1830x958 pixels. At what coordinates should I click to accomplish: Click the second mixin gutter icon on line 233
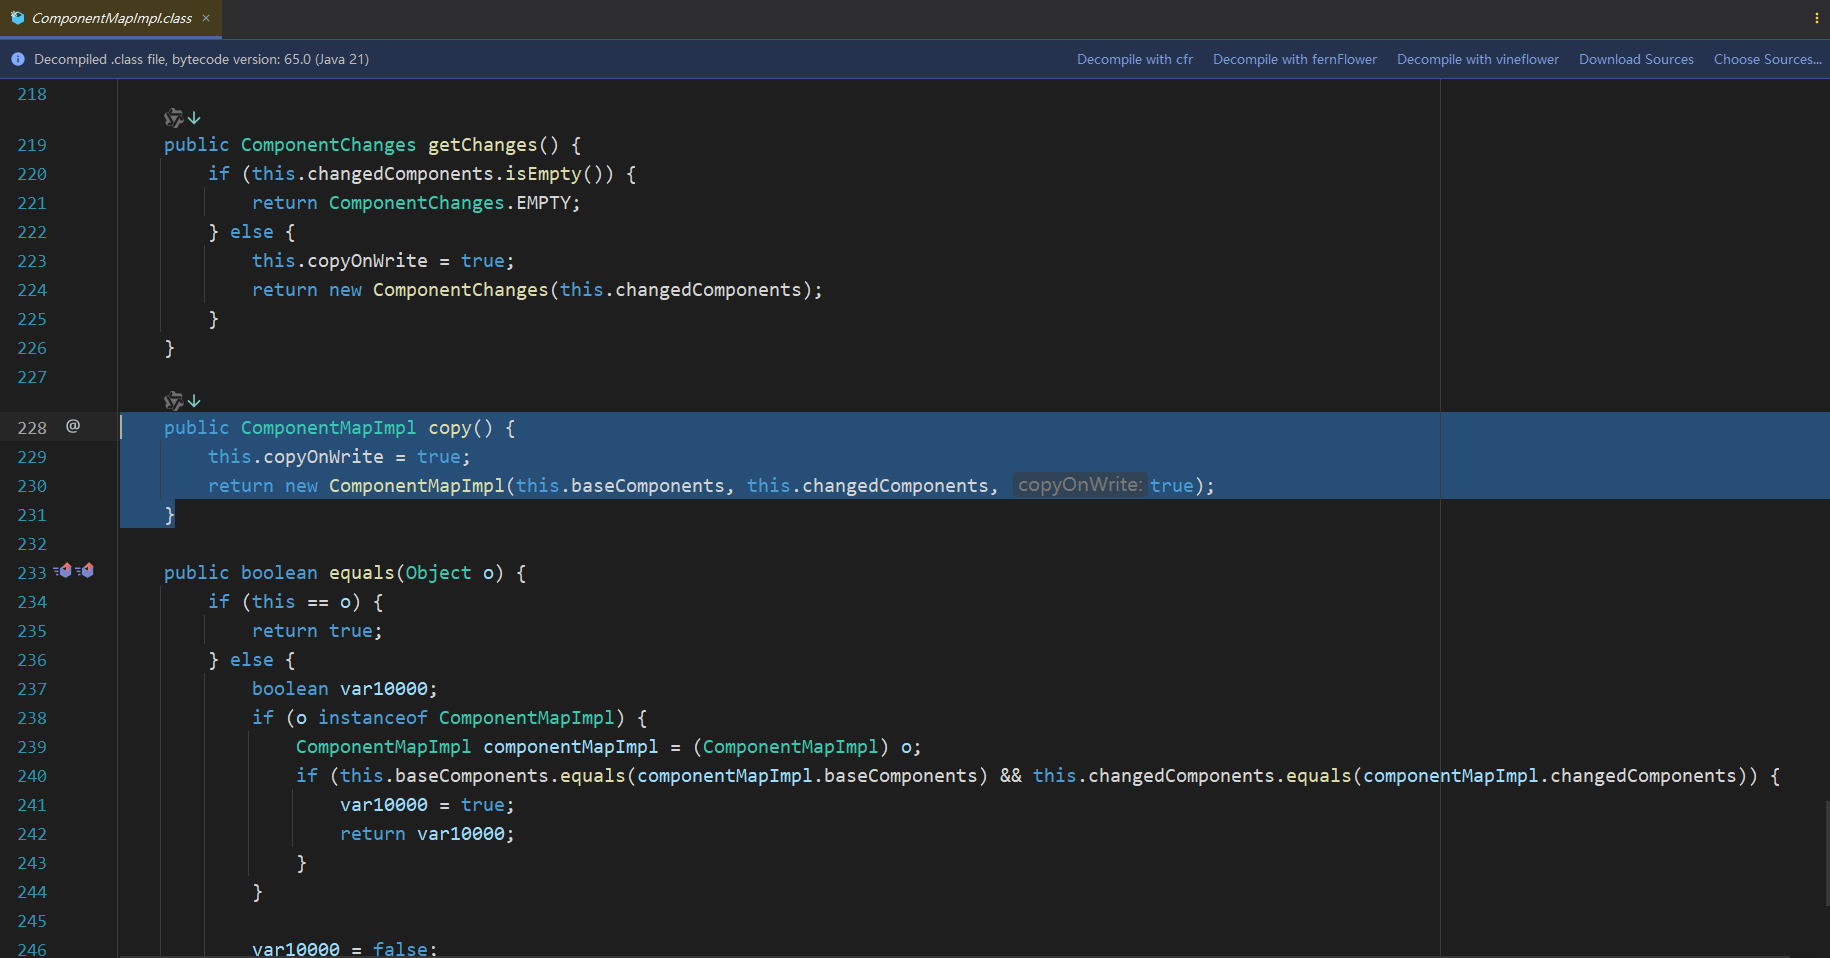coord(86,571)
